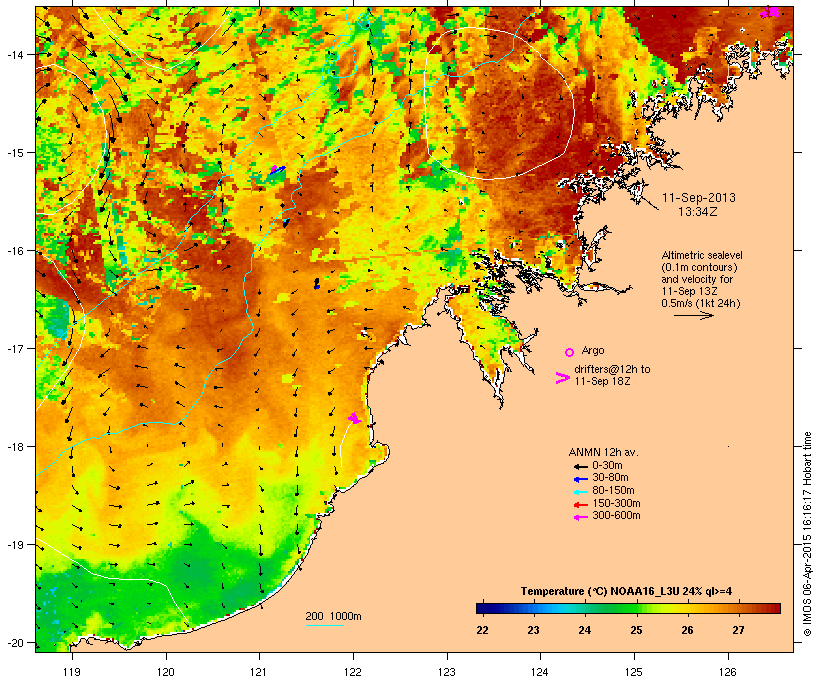Click the dark red end of colorbar near 27
Screen dimensions: 820x680
click(774, 608)
